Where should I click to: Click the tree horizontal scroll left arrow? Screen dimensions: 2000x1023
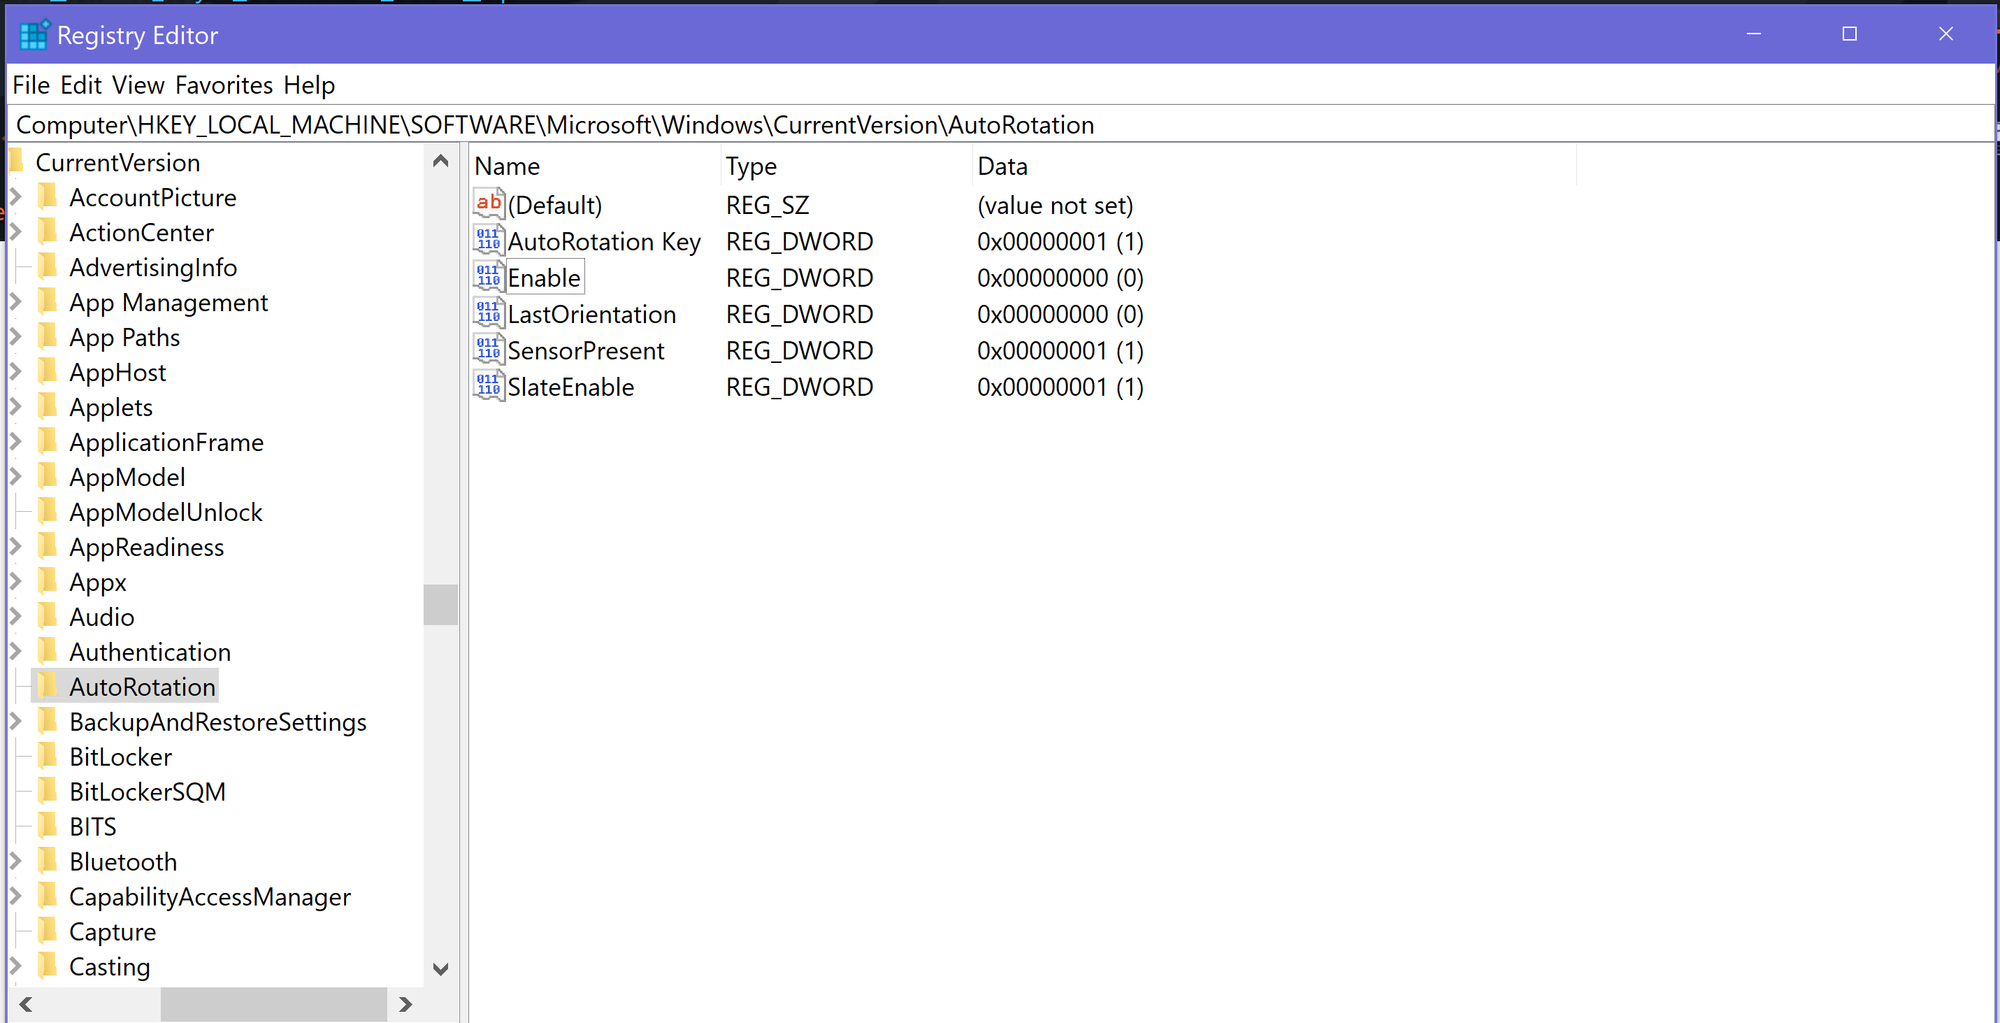(x=26, y=1004)
